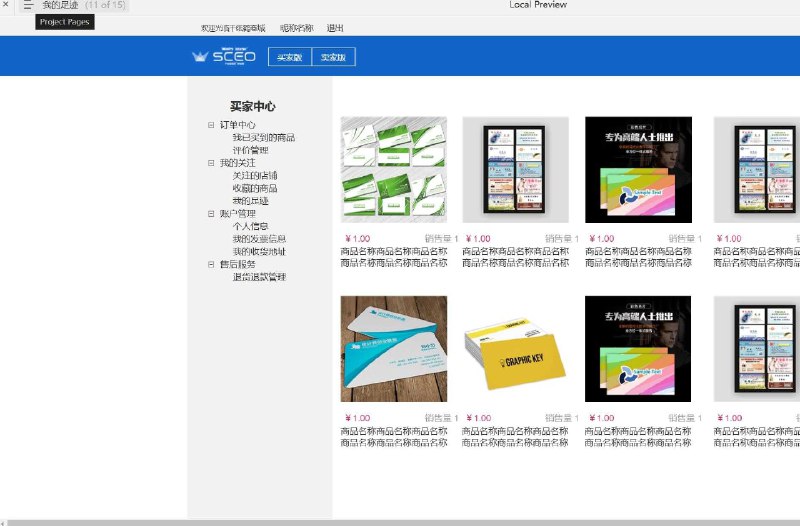Open the framed card collage thumbnail beside green cards
The height and width of the screenshot is (526, 800).
[x=515, y=169]
